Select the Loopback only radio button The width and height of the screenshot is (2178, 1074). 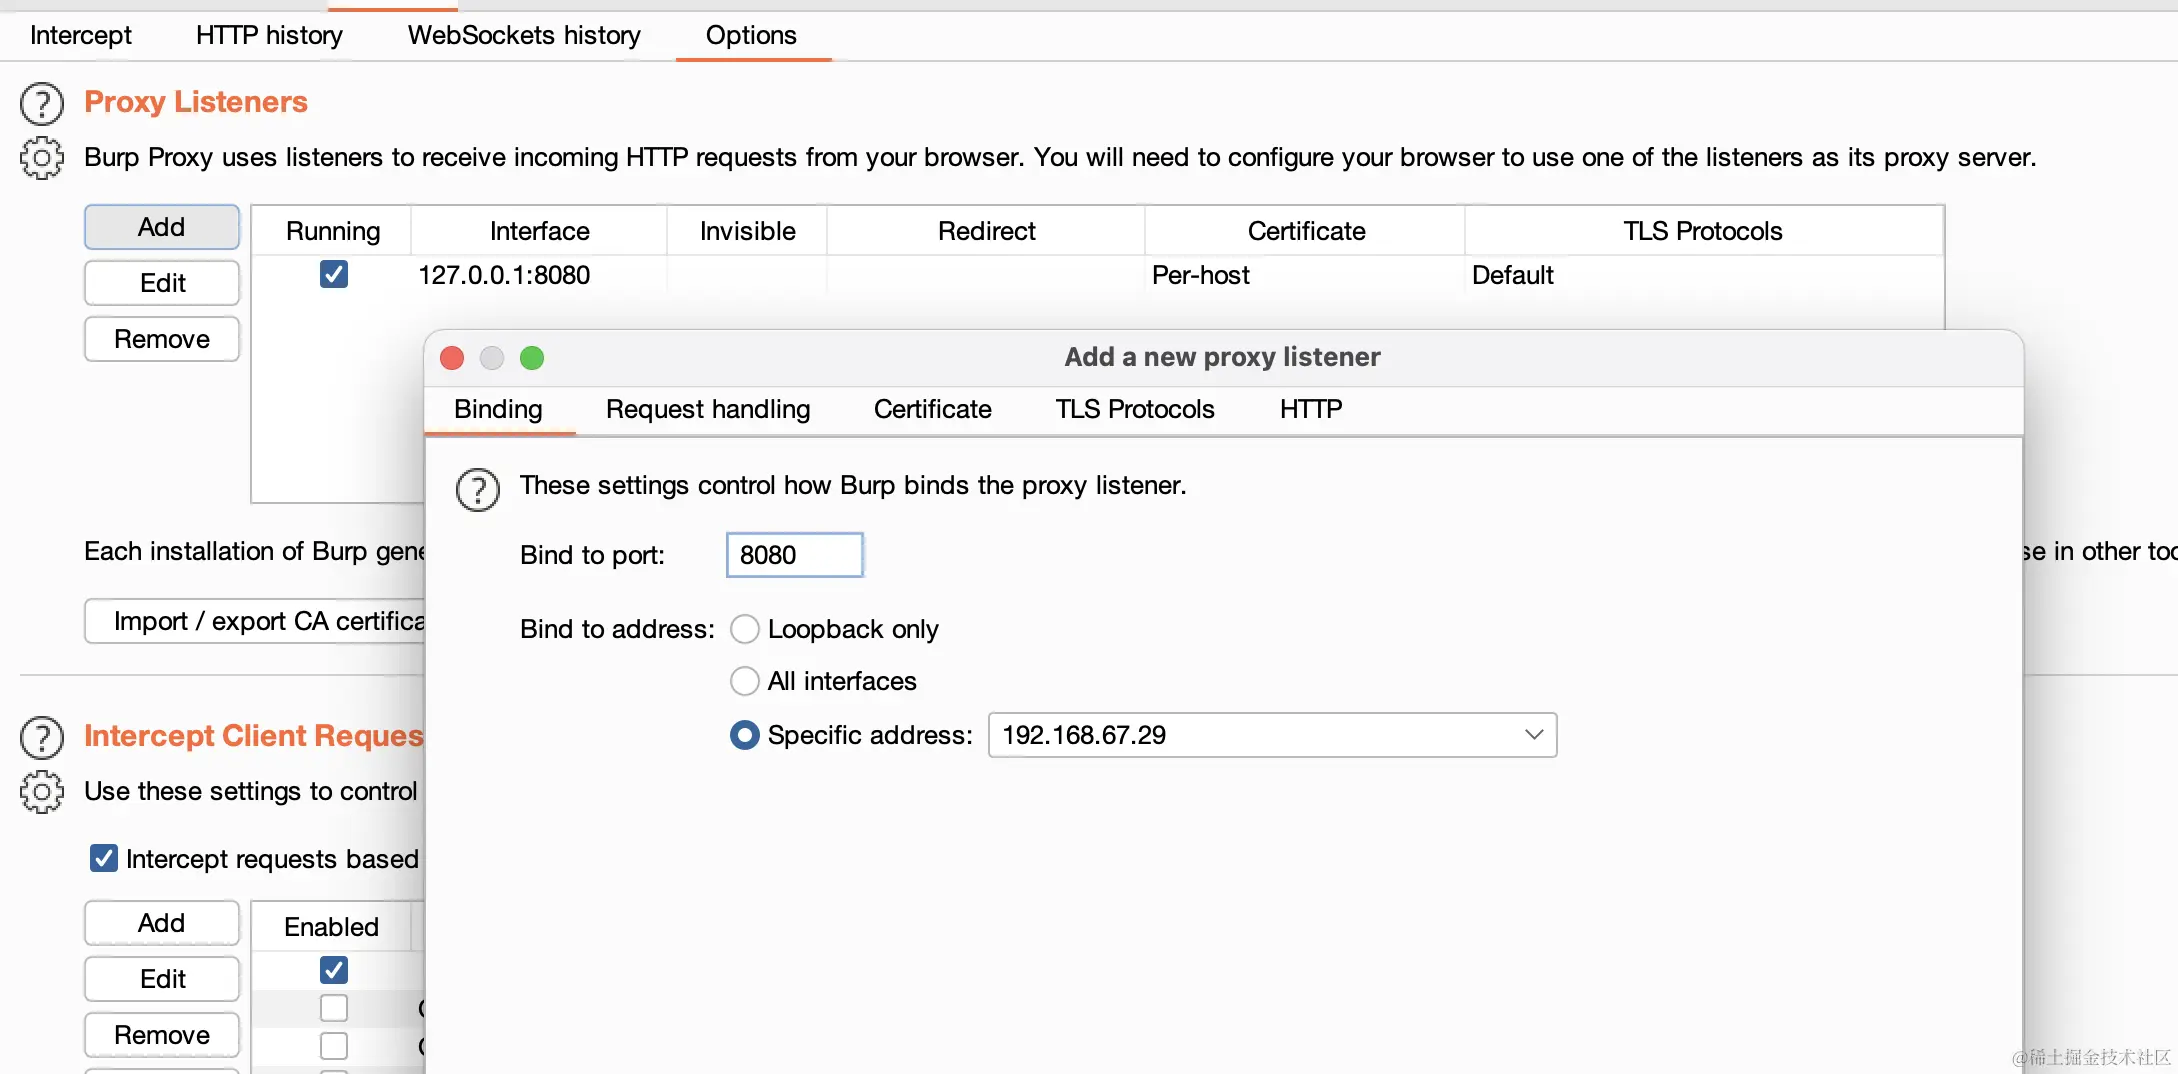(x=745, y=629)
